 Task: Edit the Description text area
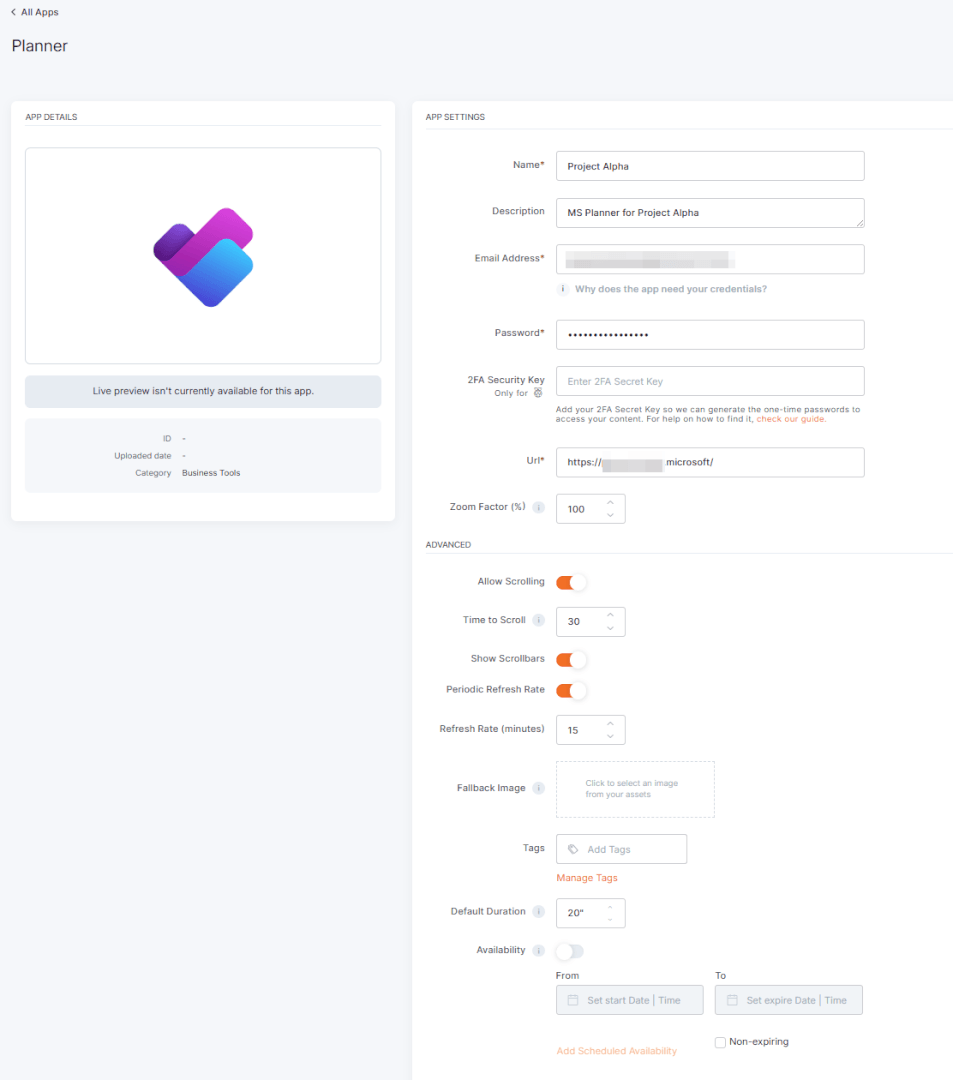(710, 213)
